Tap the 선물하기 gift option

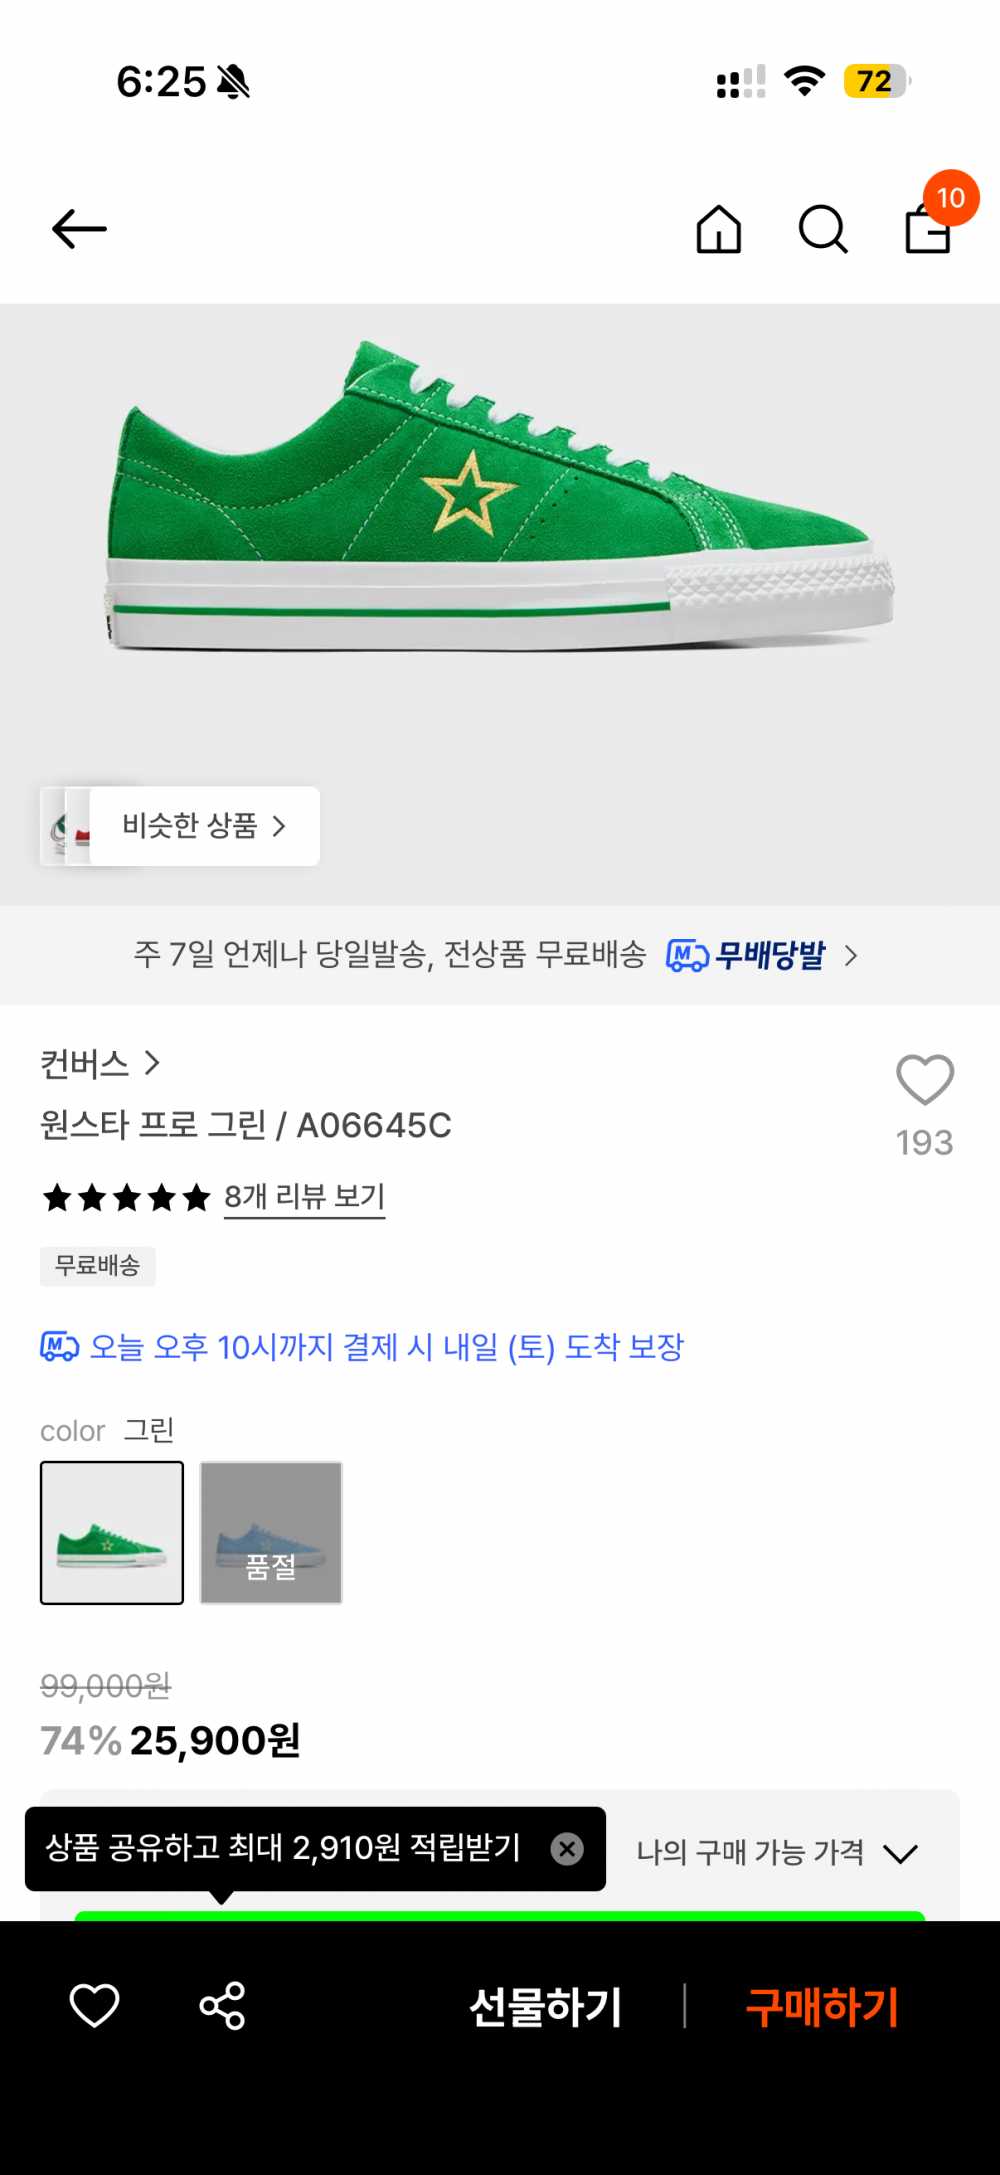[x=546, y=2007]
